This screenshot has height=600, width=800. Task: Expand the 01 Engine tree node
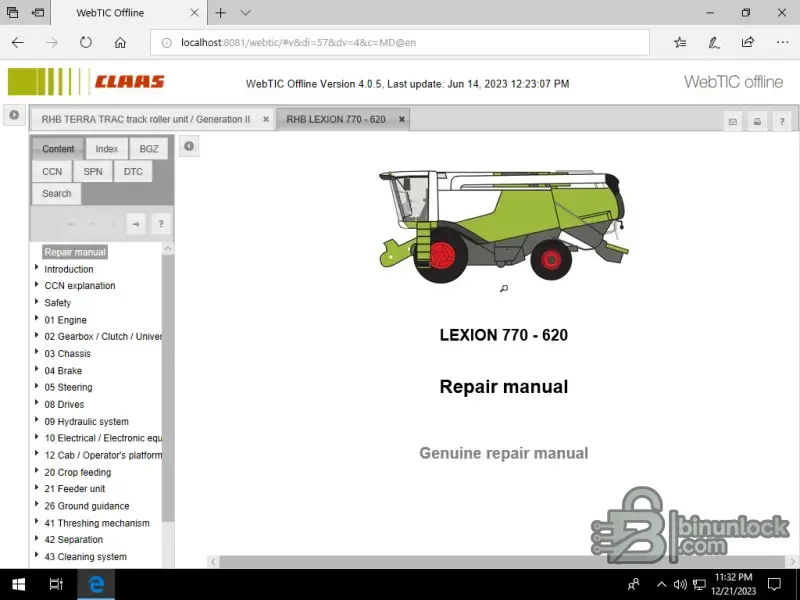tap(37, 320)
